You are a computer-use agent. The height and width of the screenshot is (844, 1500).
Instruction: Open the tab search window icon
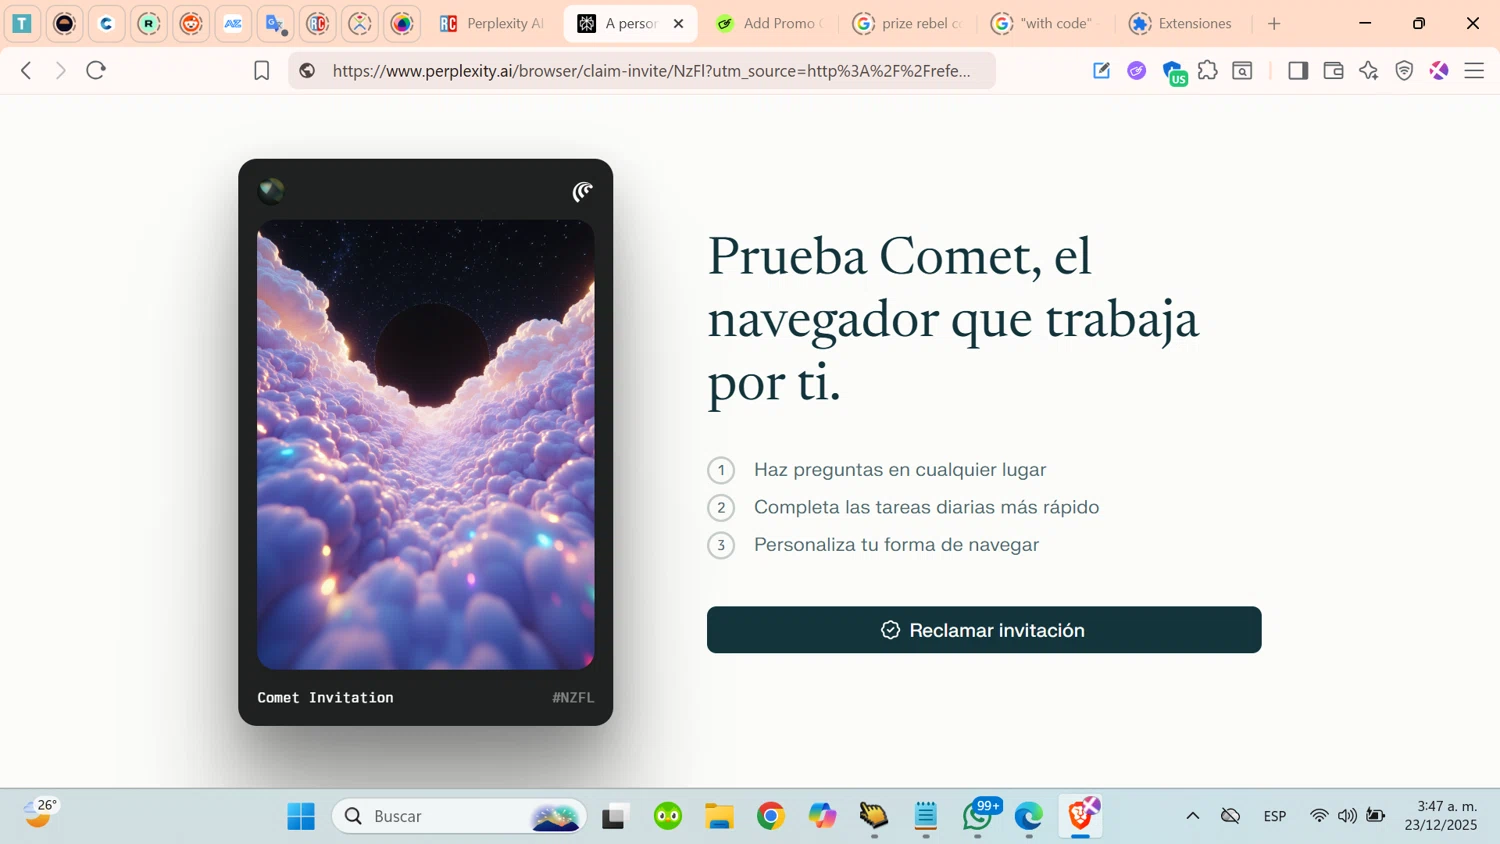(1243, 71)
